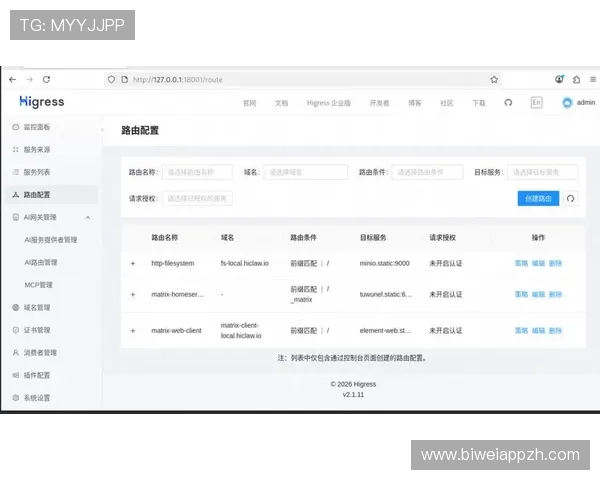
Task: Open the 路由名称 filter dropdown
Action: (x=197, y=172)
